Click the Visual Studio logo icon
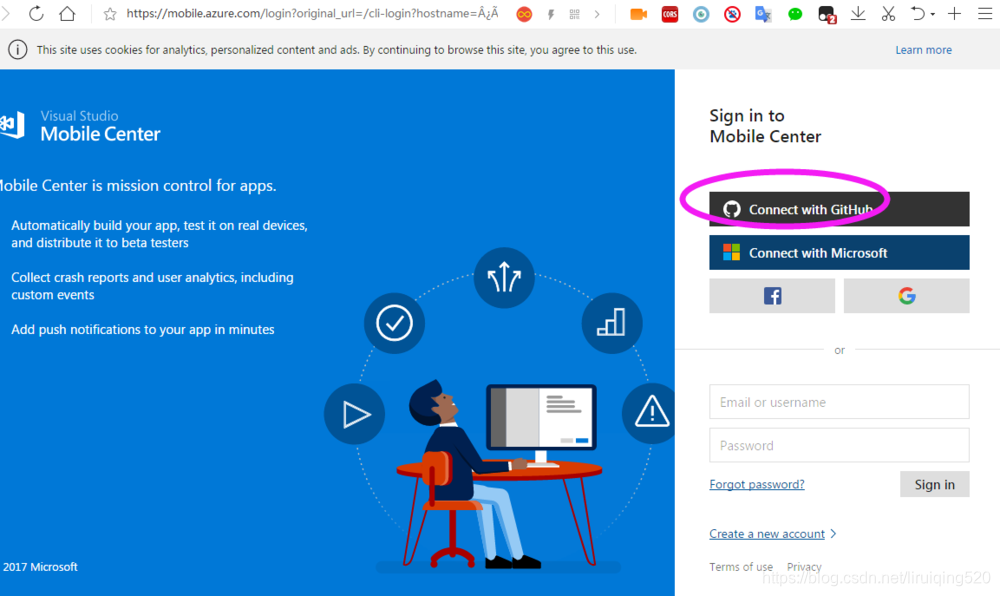The width and height of the screenshot is (1000, 596). click(x=13, y=125)
